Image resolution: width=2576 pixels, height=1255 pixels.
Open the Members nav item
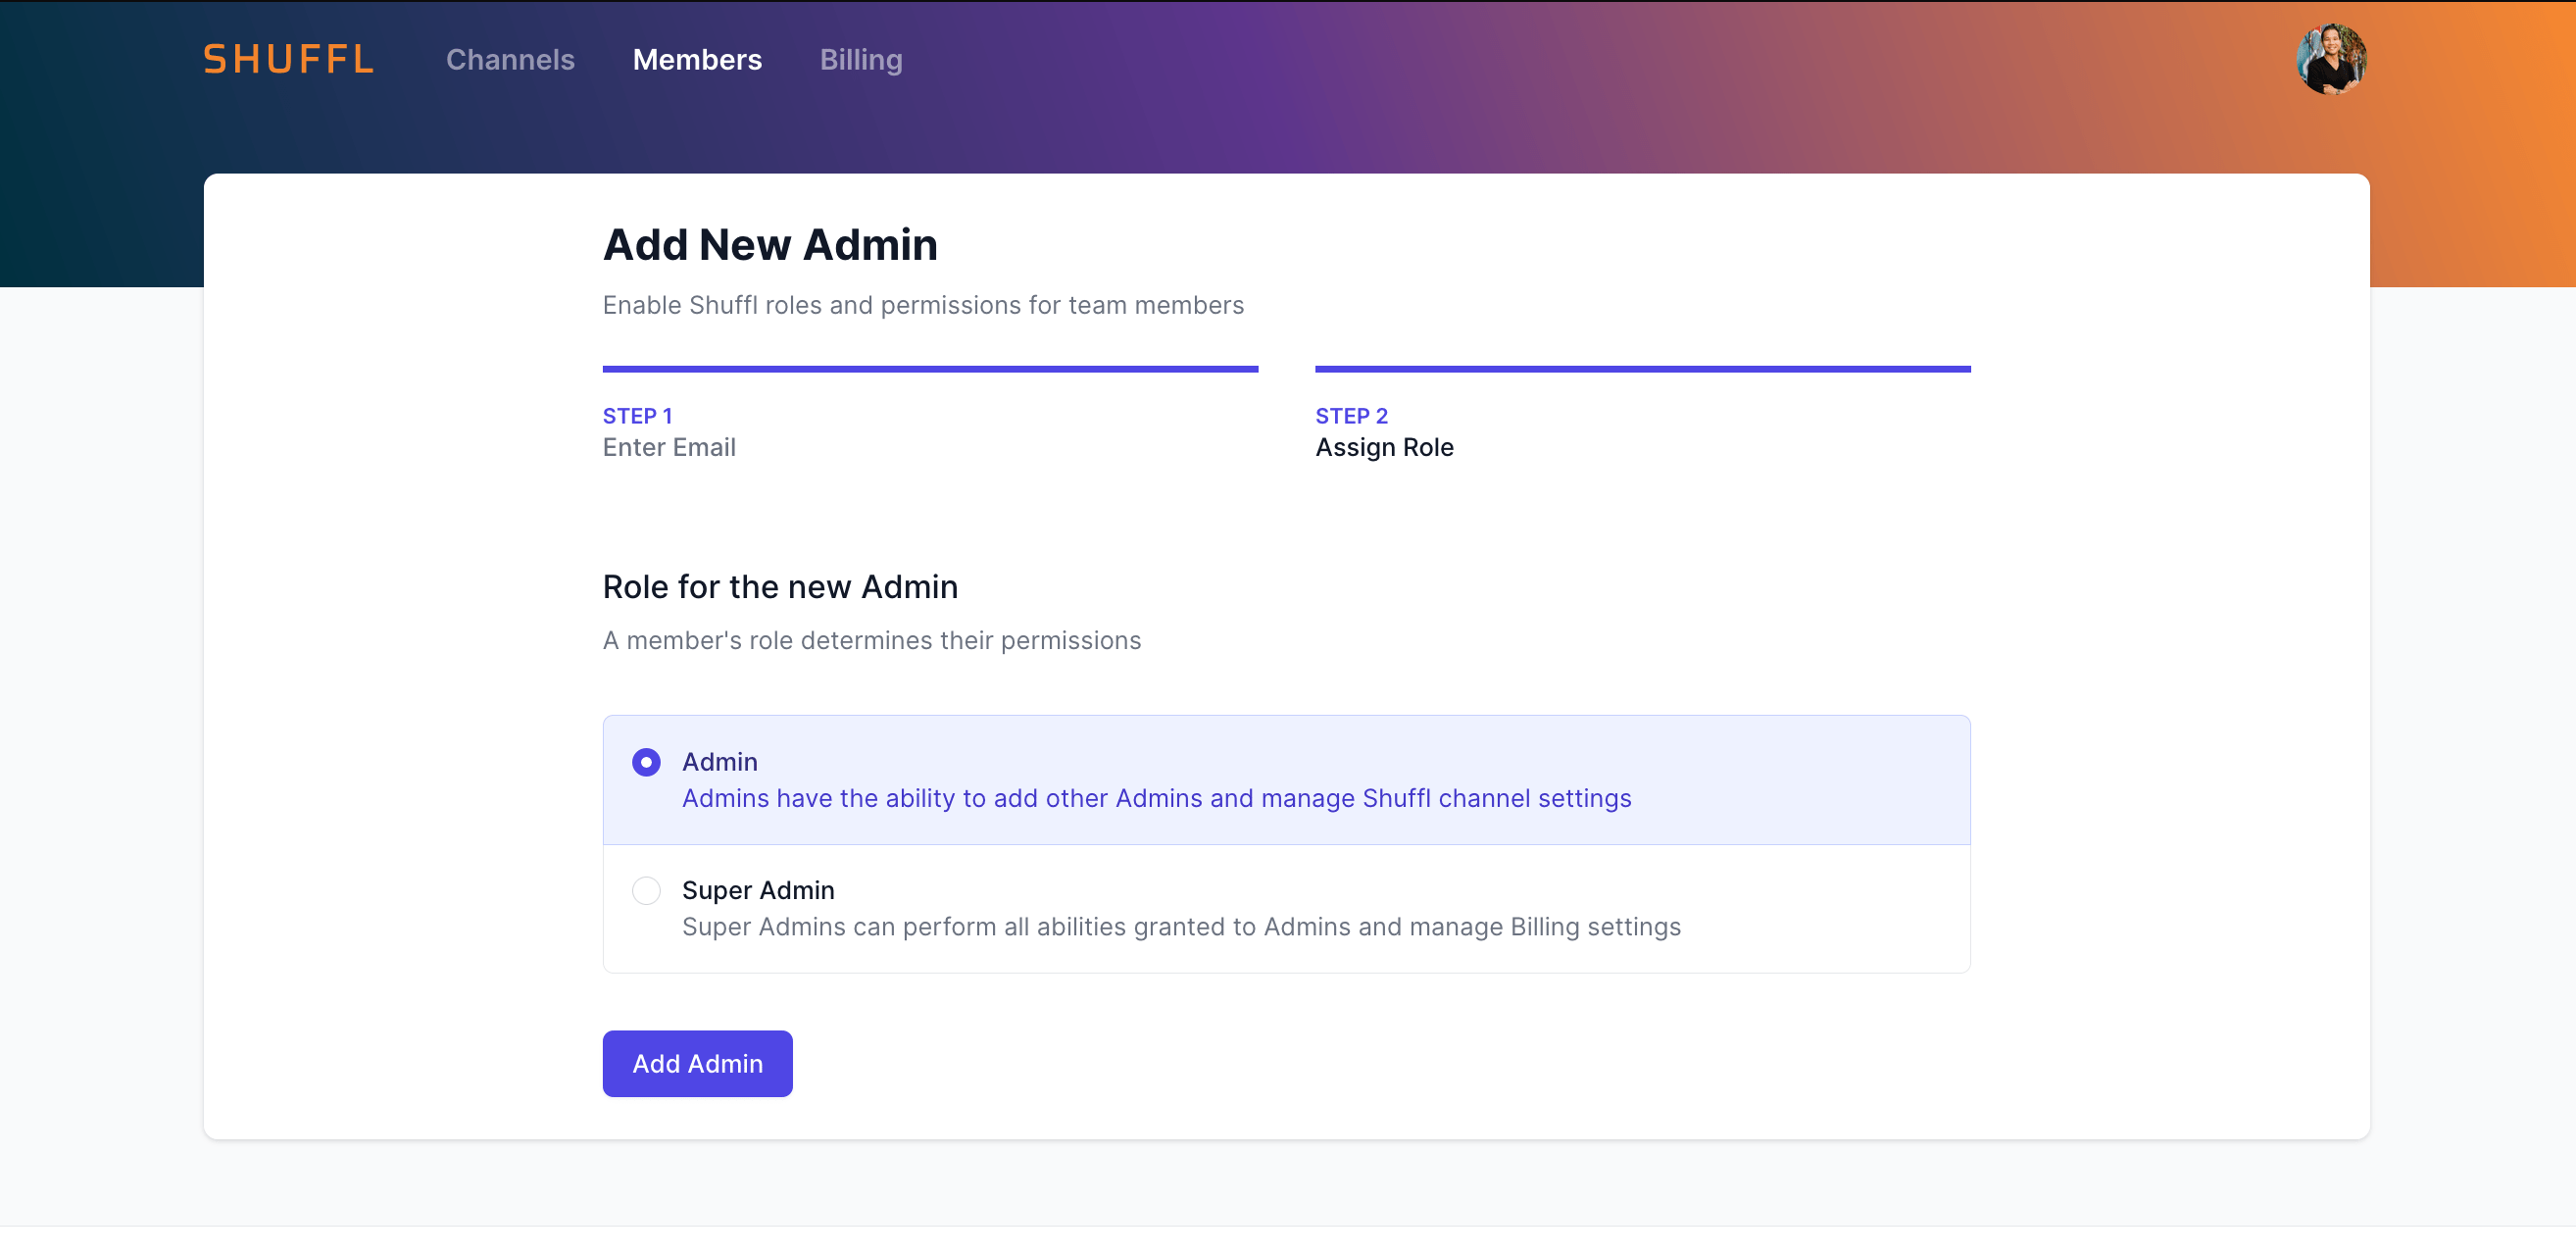697,60
